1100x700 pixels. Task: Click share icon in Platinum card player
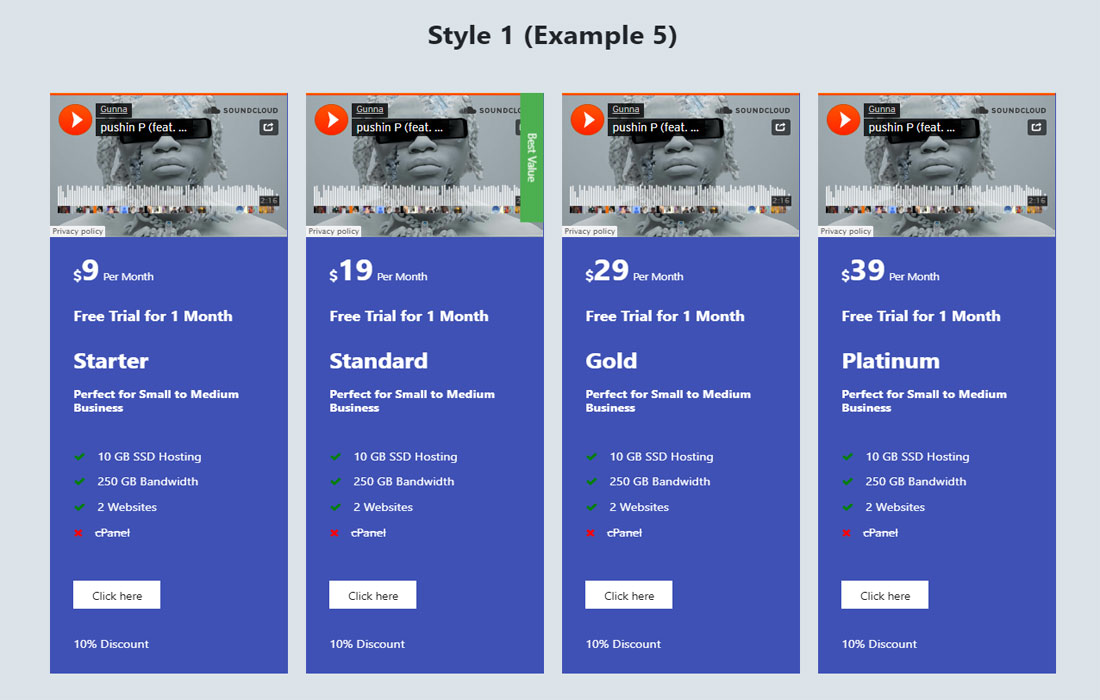coord(1037,127)
